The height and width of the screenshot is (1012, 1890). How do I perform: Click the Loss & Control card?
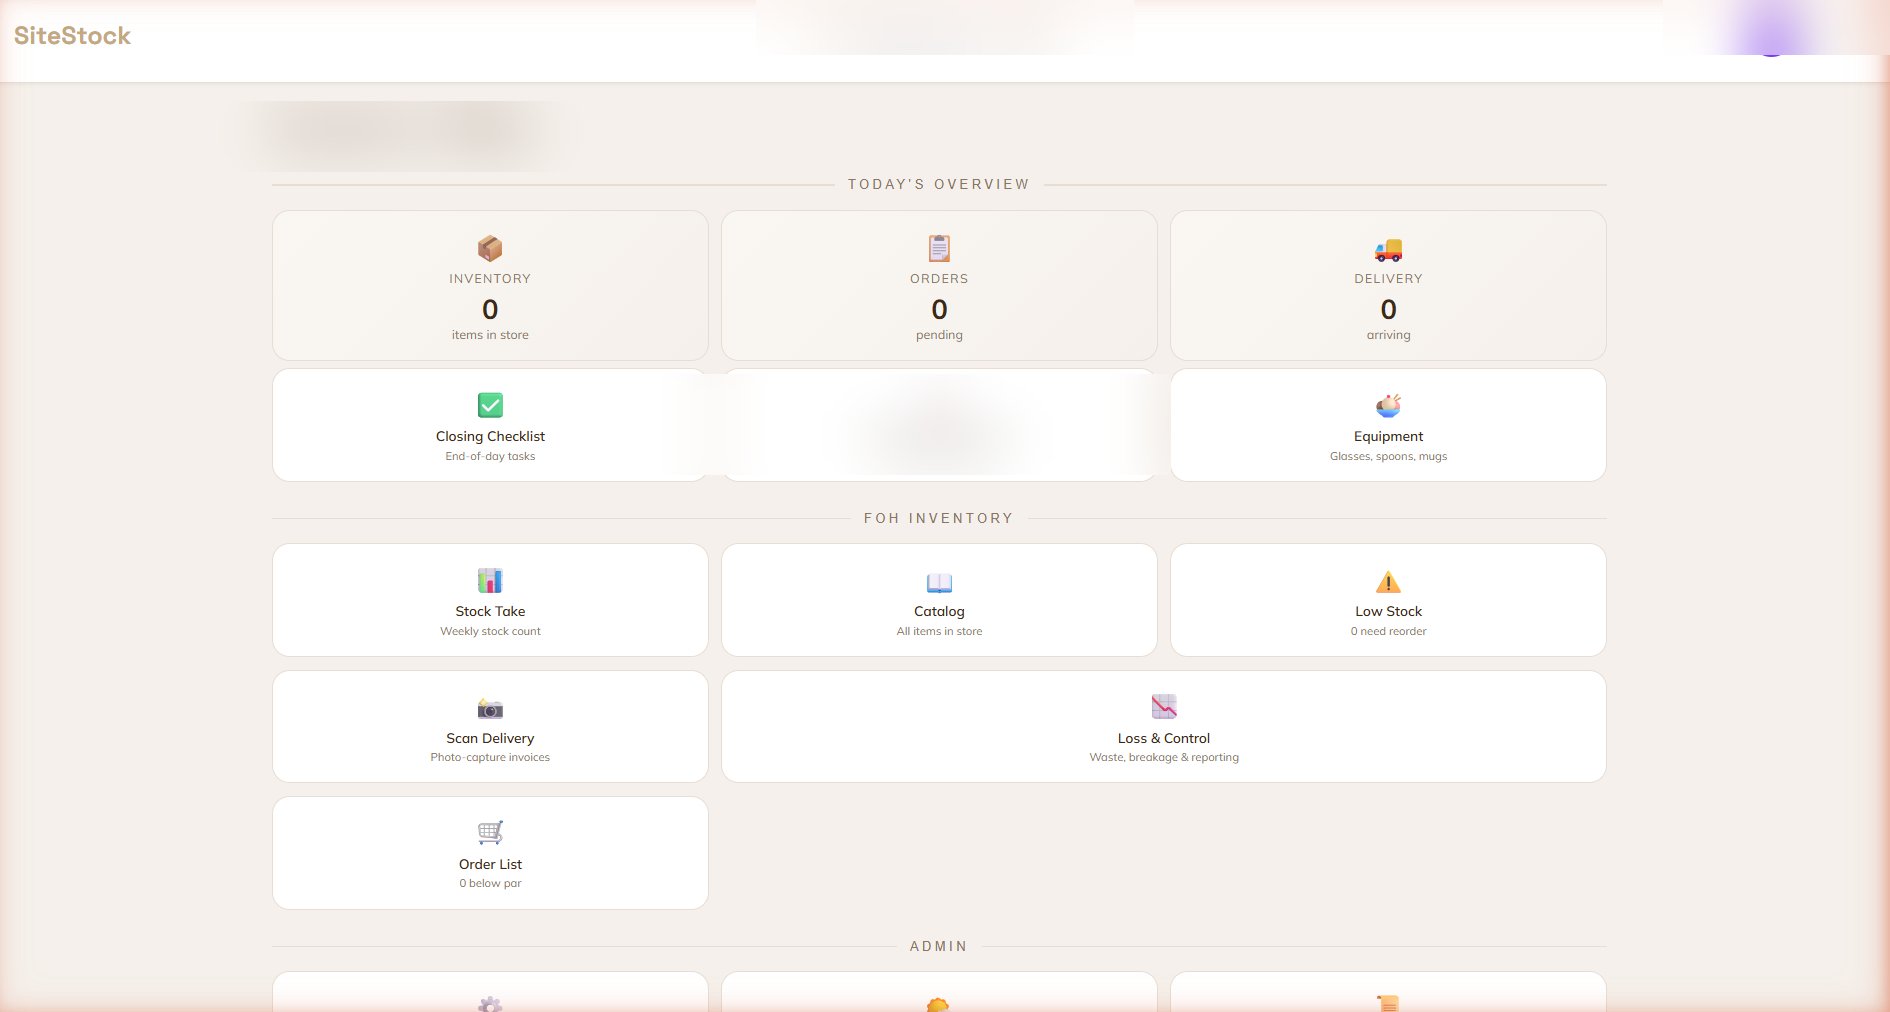point(1164,727)
